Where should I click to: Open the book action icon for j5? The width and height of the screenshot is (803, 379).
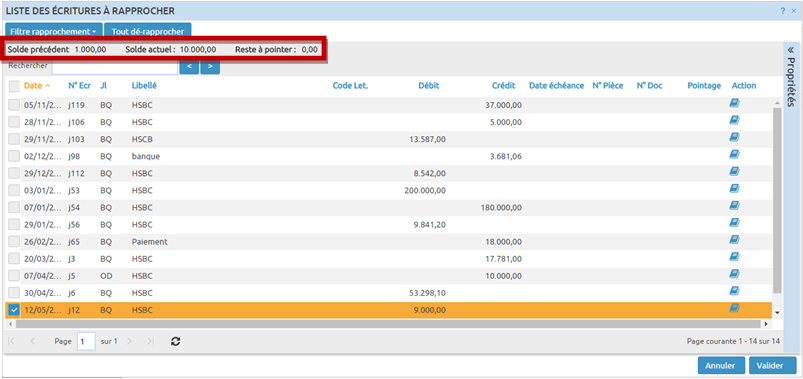pyautogui.click(x=734, y=274)
